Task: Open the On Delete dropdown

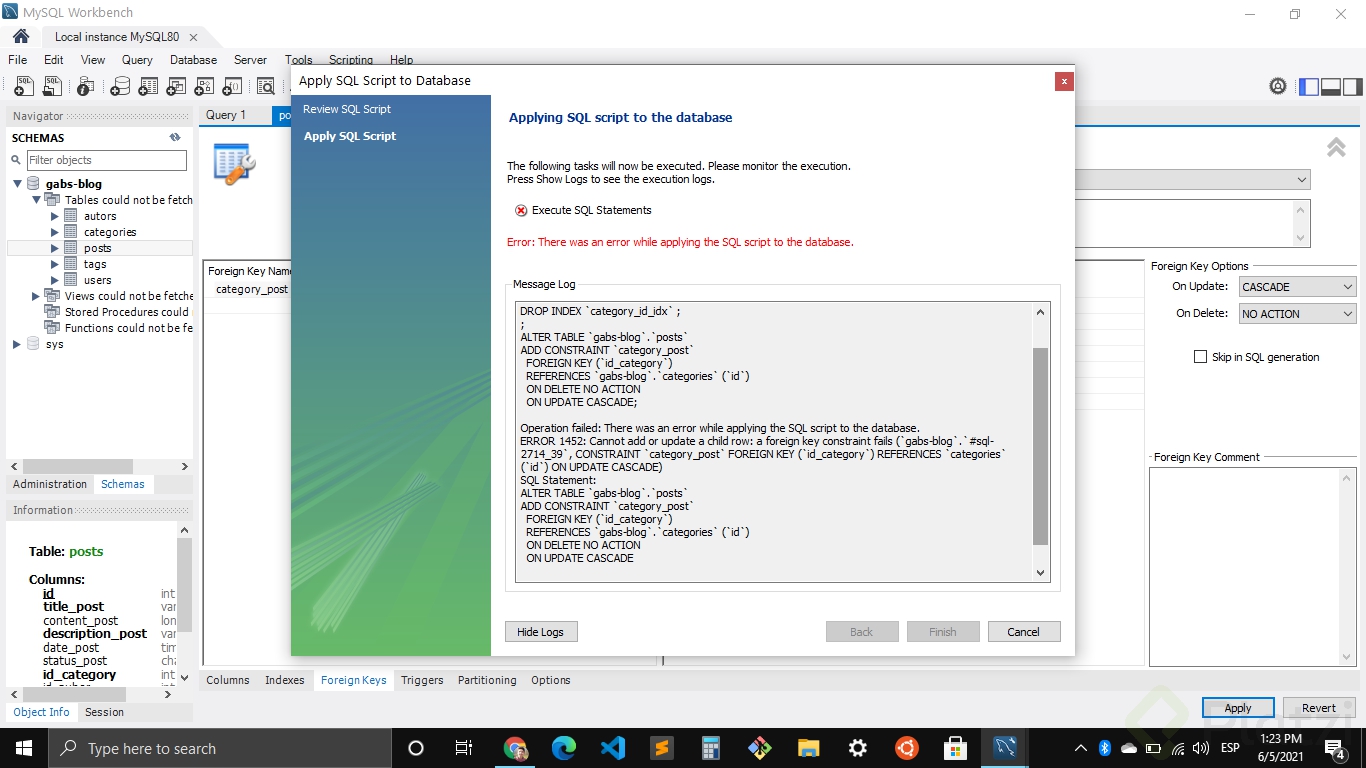Action: point(1297,314)
